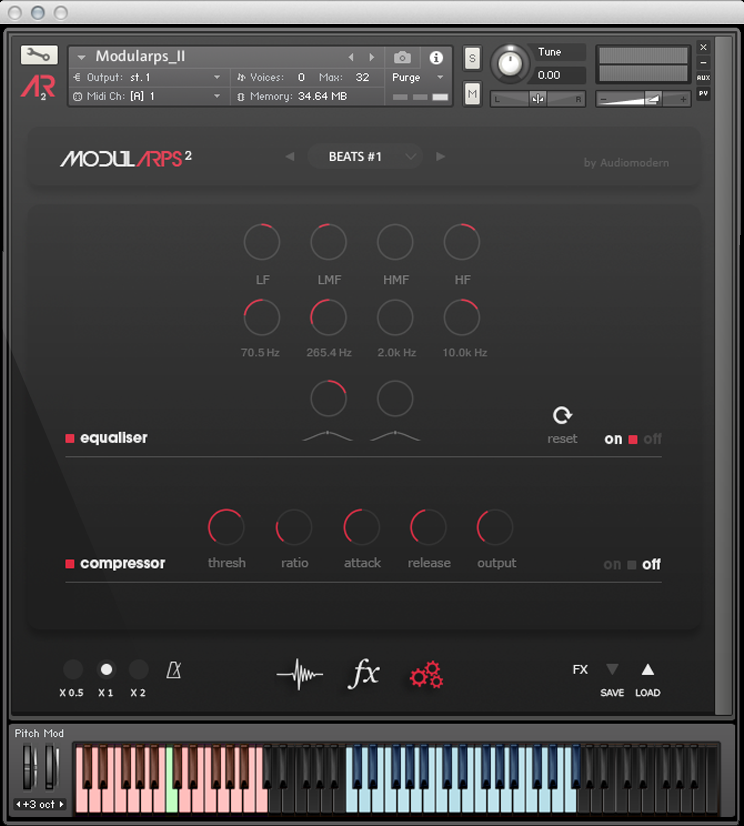Switch to the red gears settings page

(x=427, y=675)
